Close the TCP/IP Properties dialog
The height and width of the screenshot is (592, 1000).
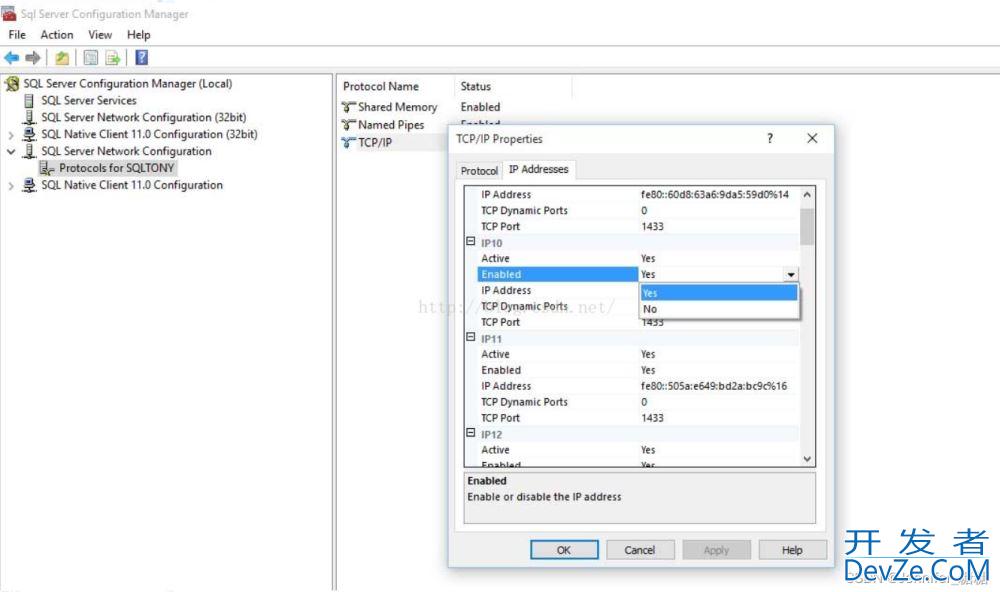coord(812,138)
